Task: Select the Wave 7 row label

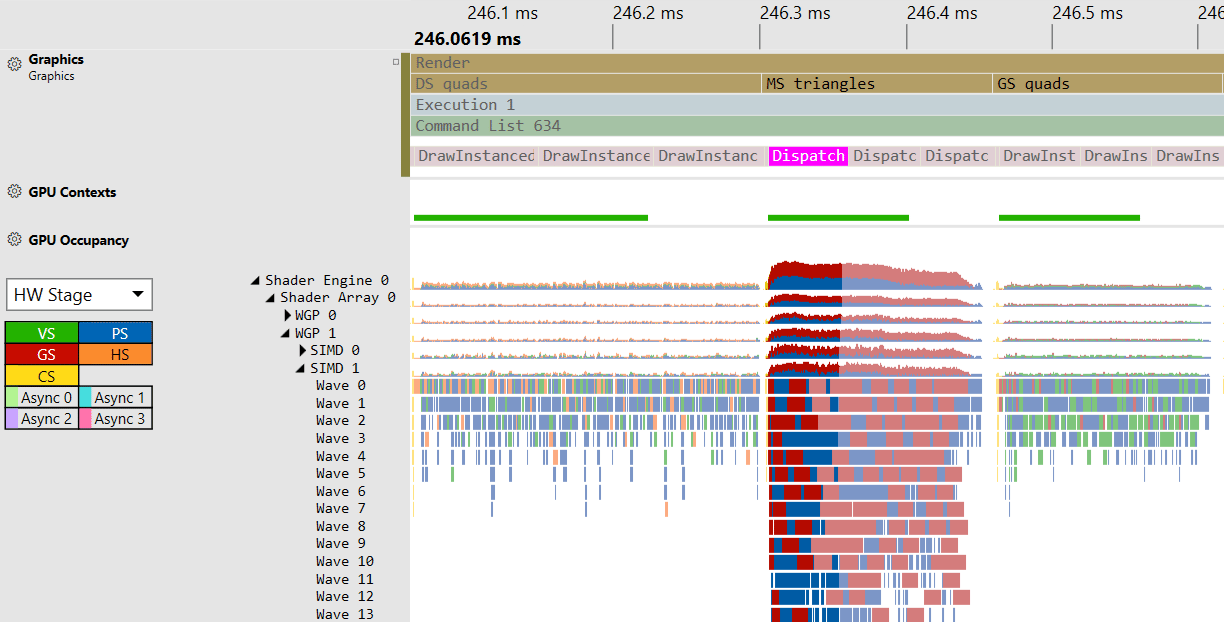Action: click(x=340, y=509)
